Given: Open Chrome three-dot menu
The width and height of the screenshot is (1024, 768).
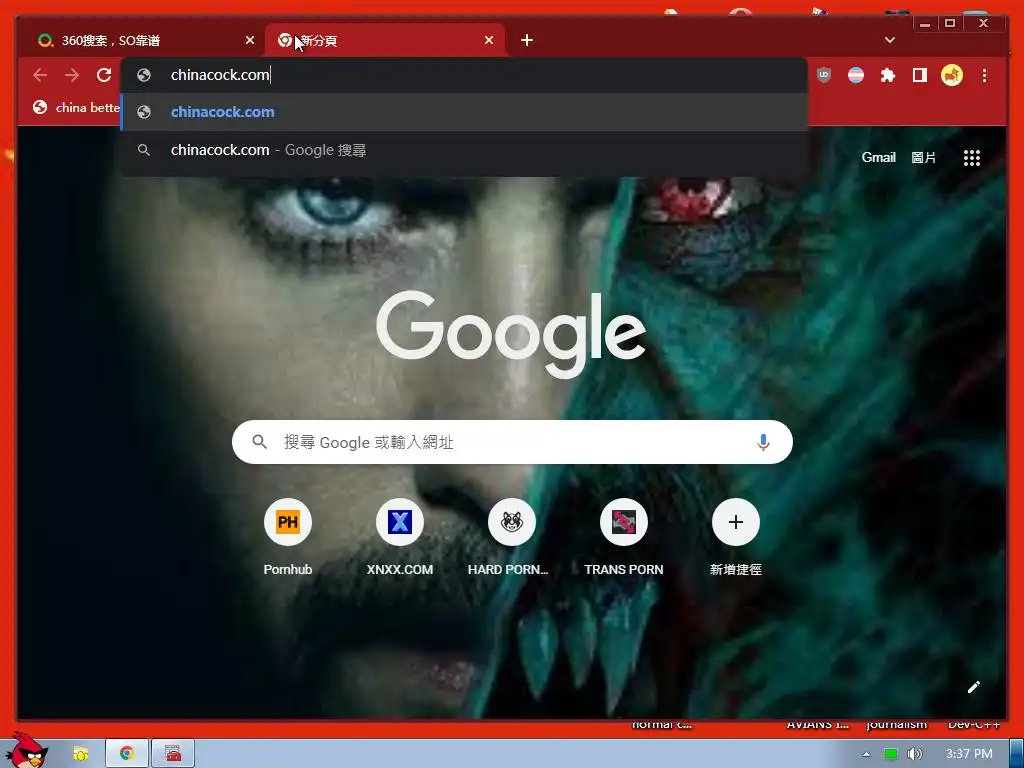Looking at the screenshot, I should pyautogui.click(x=984, y=75).
